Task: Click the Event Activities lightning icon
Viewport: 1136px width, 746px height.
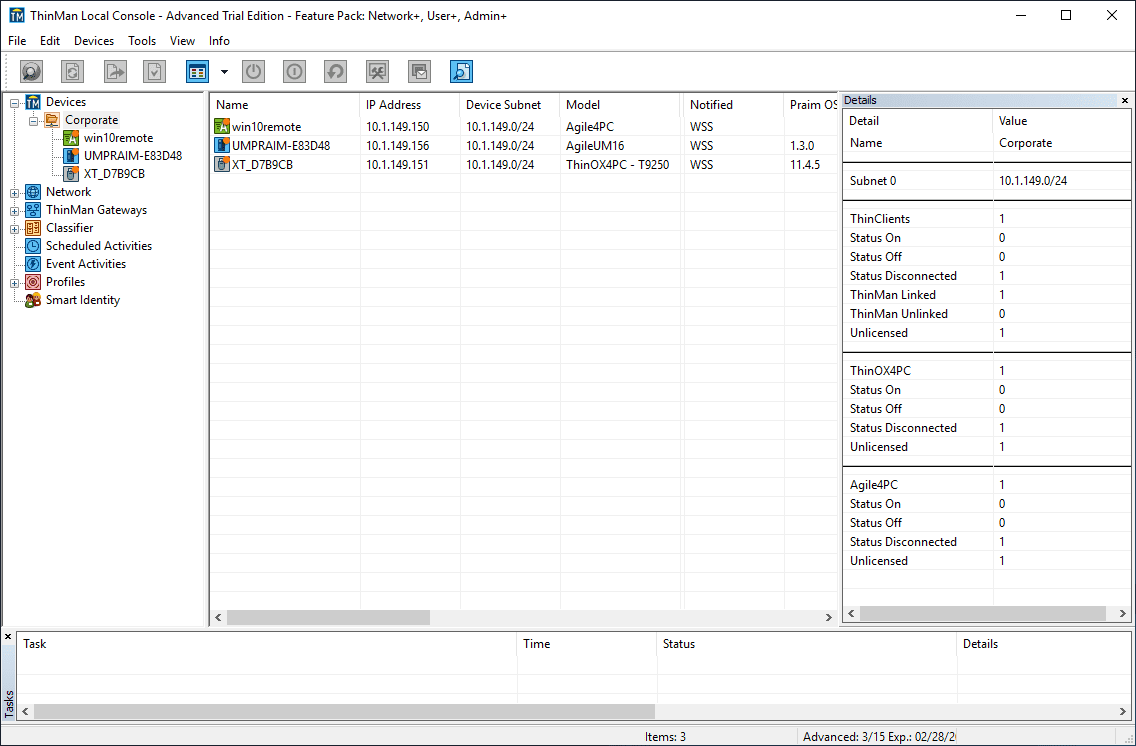Action: (33, 264)
